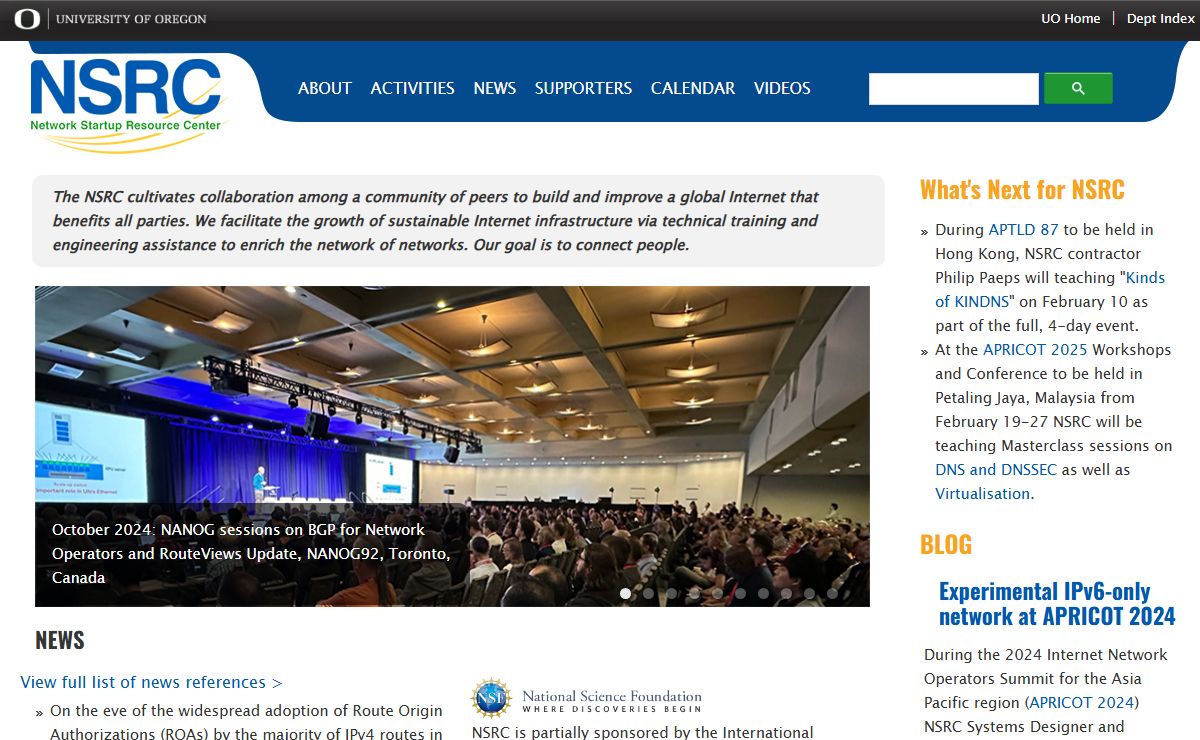Click the NSRC mission statement text box
Screen dimensions: 1200x740
coord(458,221)
